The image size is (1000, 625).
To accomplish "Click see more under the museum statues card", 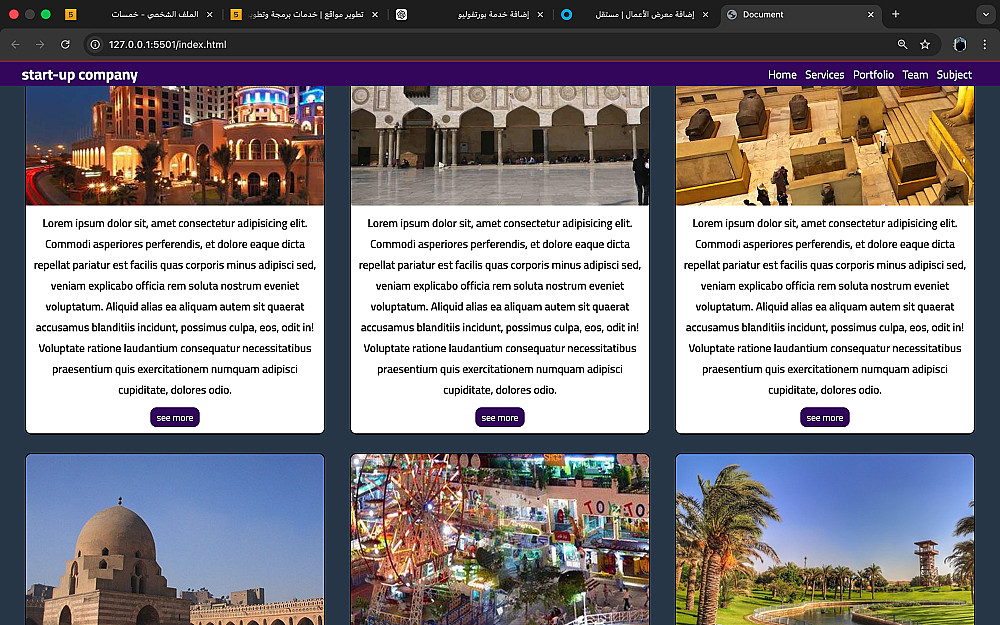I will (825, 417).
